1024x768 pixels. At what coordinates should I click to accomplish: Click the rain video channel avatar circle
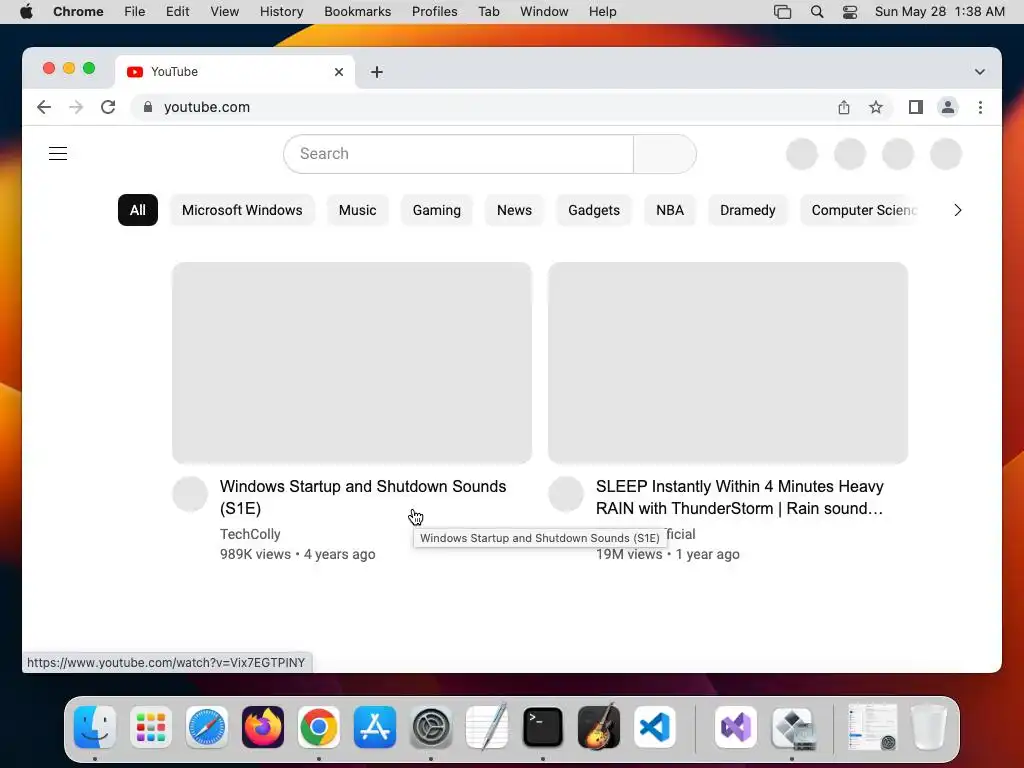coord(566,494)
